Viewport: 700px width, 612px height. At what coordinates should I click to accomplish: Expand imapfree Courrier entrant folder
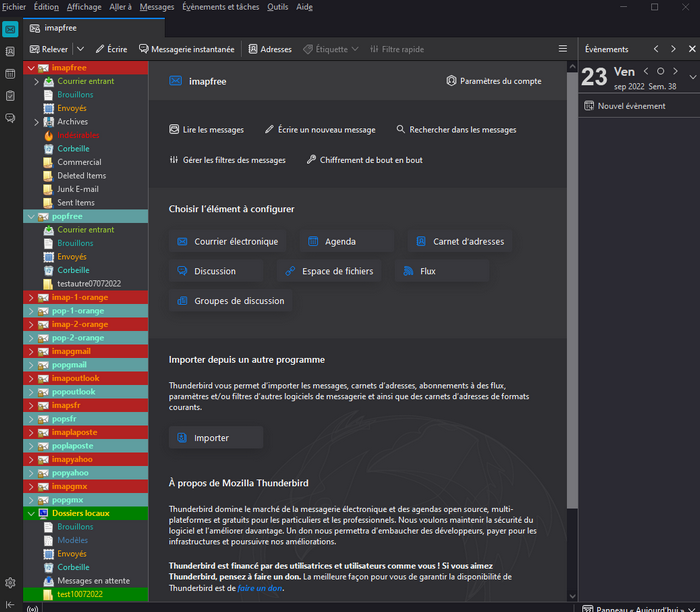pos(37,81)
